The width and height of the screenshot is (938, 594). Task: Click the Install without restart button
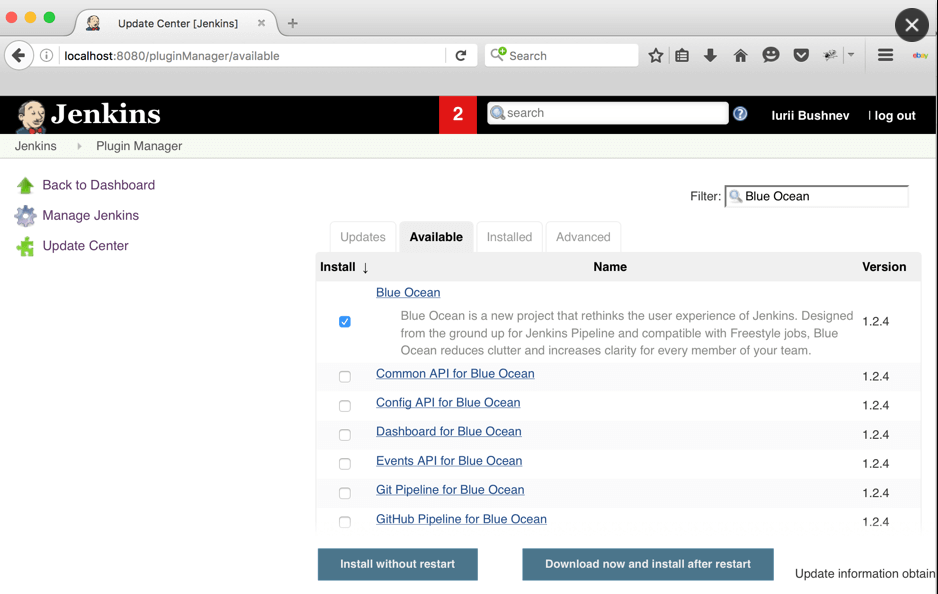point(397,564)
